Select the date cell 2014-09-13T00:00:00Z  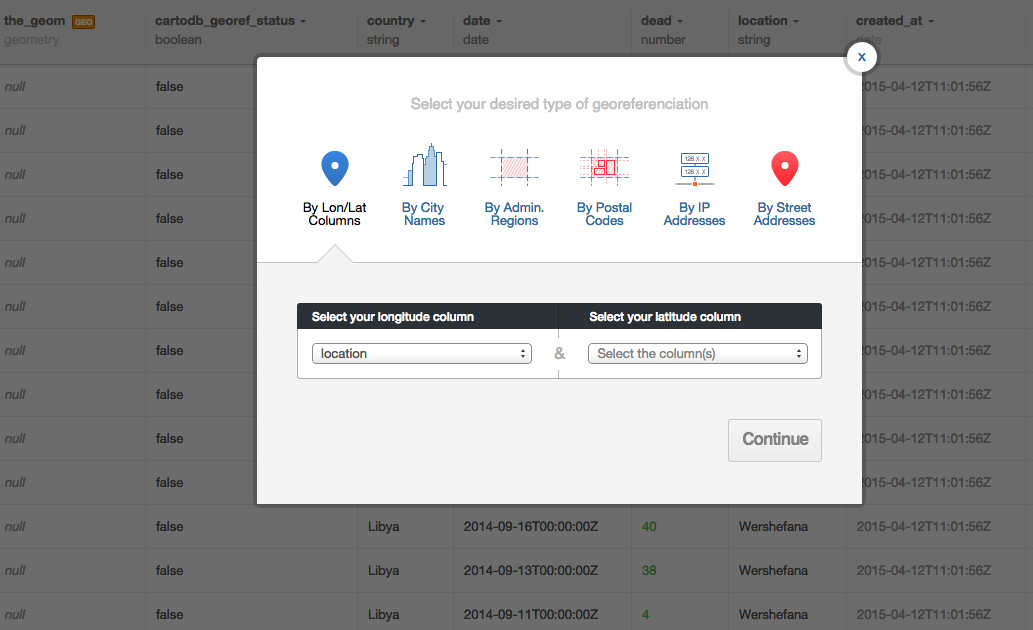pyautogui.click(x=530, y=571)
